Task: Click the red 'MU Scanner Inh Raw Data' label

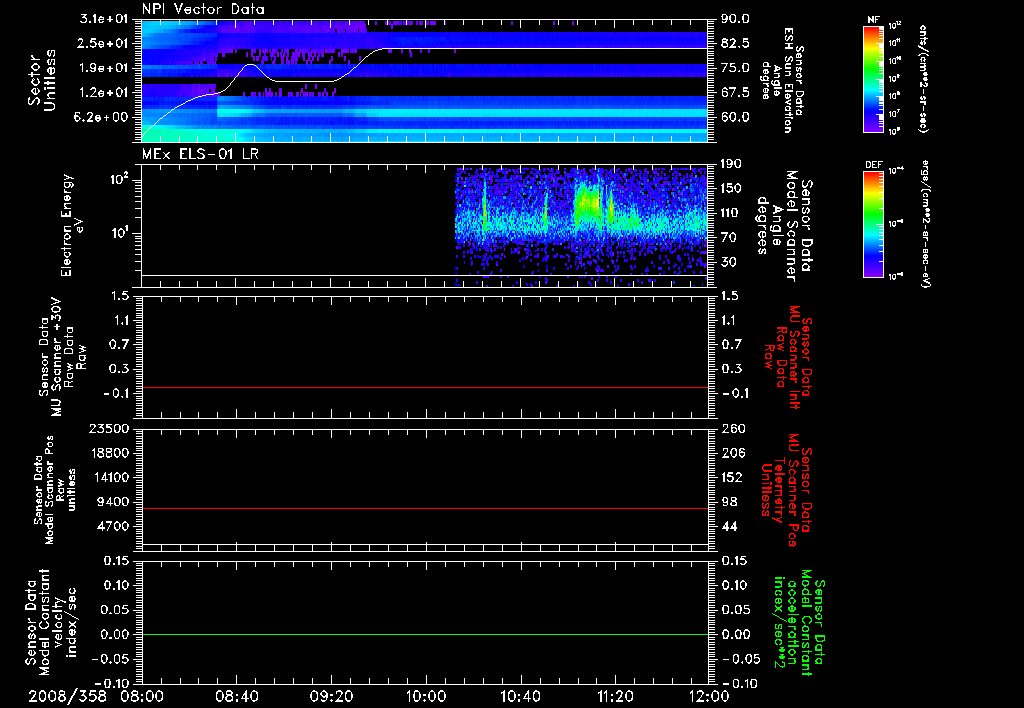Action: tap(790, 357)
